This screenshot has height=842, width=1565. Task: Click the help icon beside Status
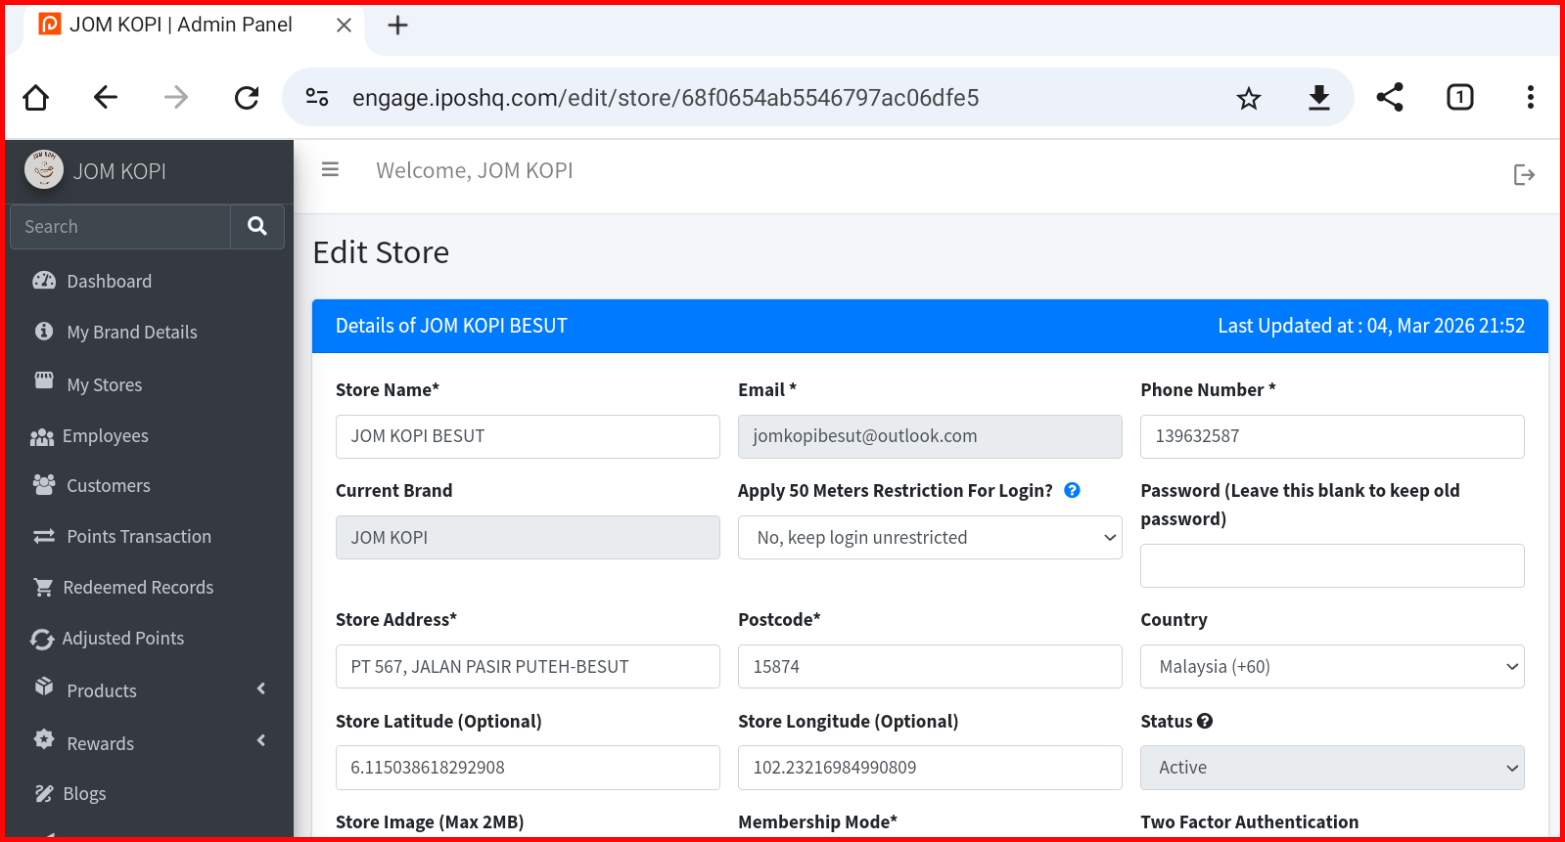(x=1205, y=721)
